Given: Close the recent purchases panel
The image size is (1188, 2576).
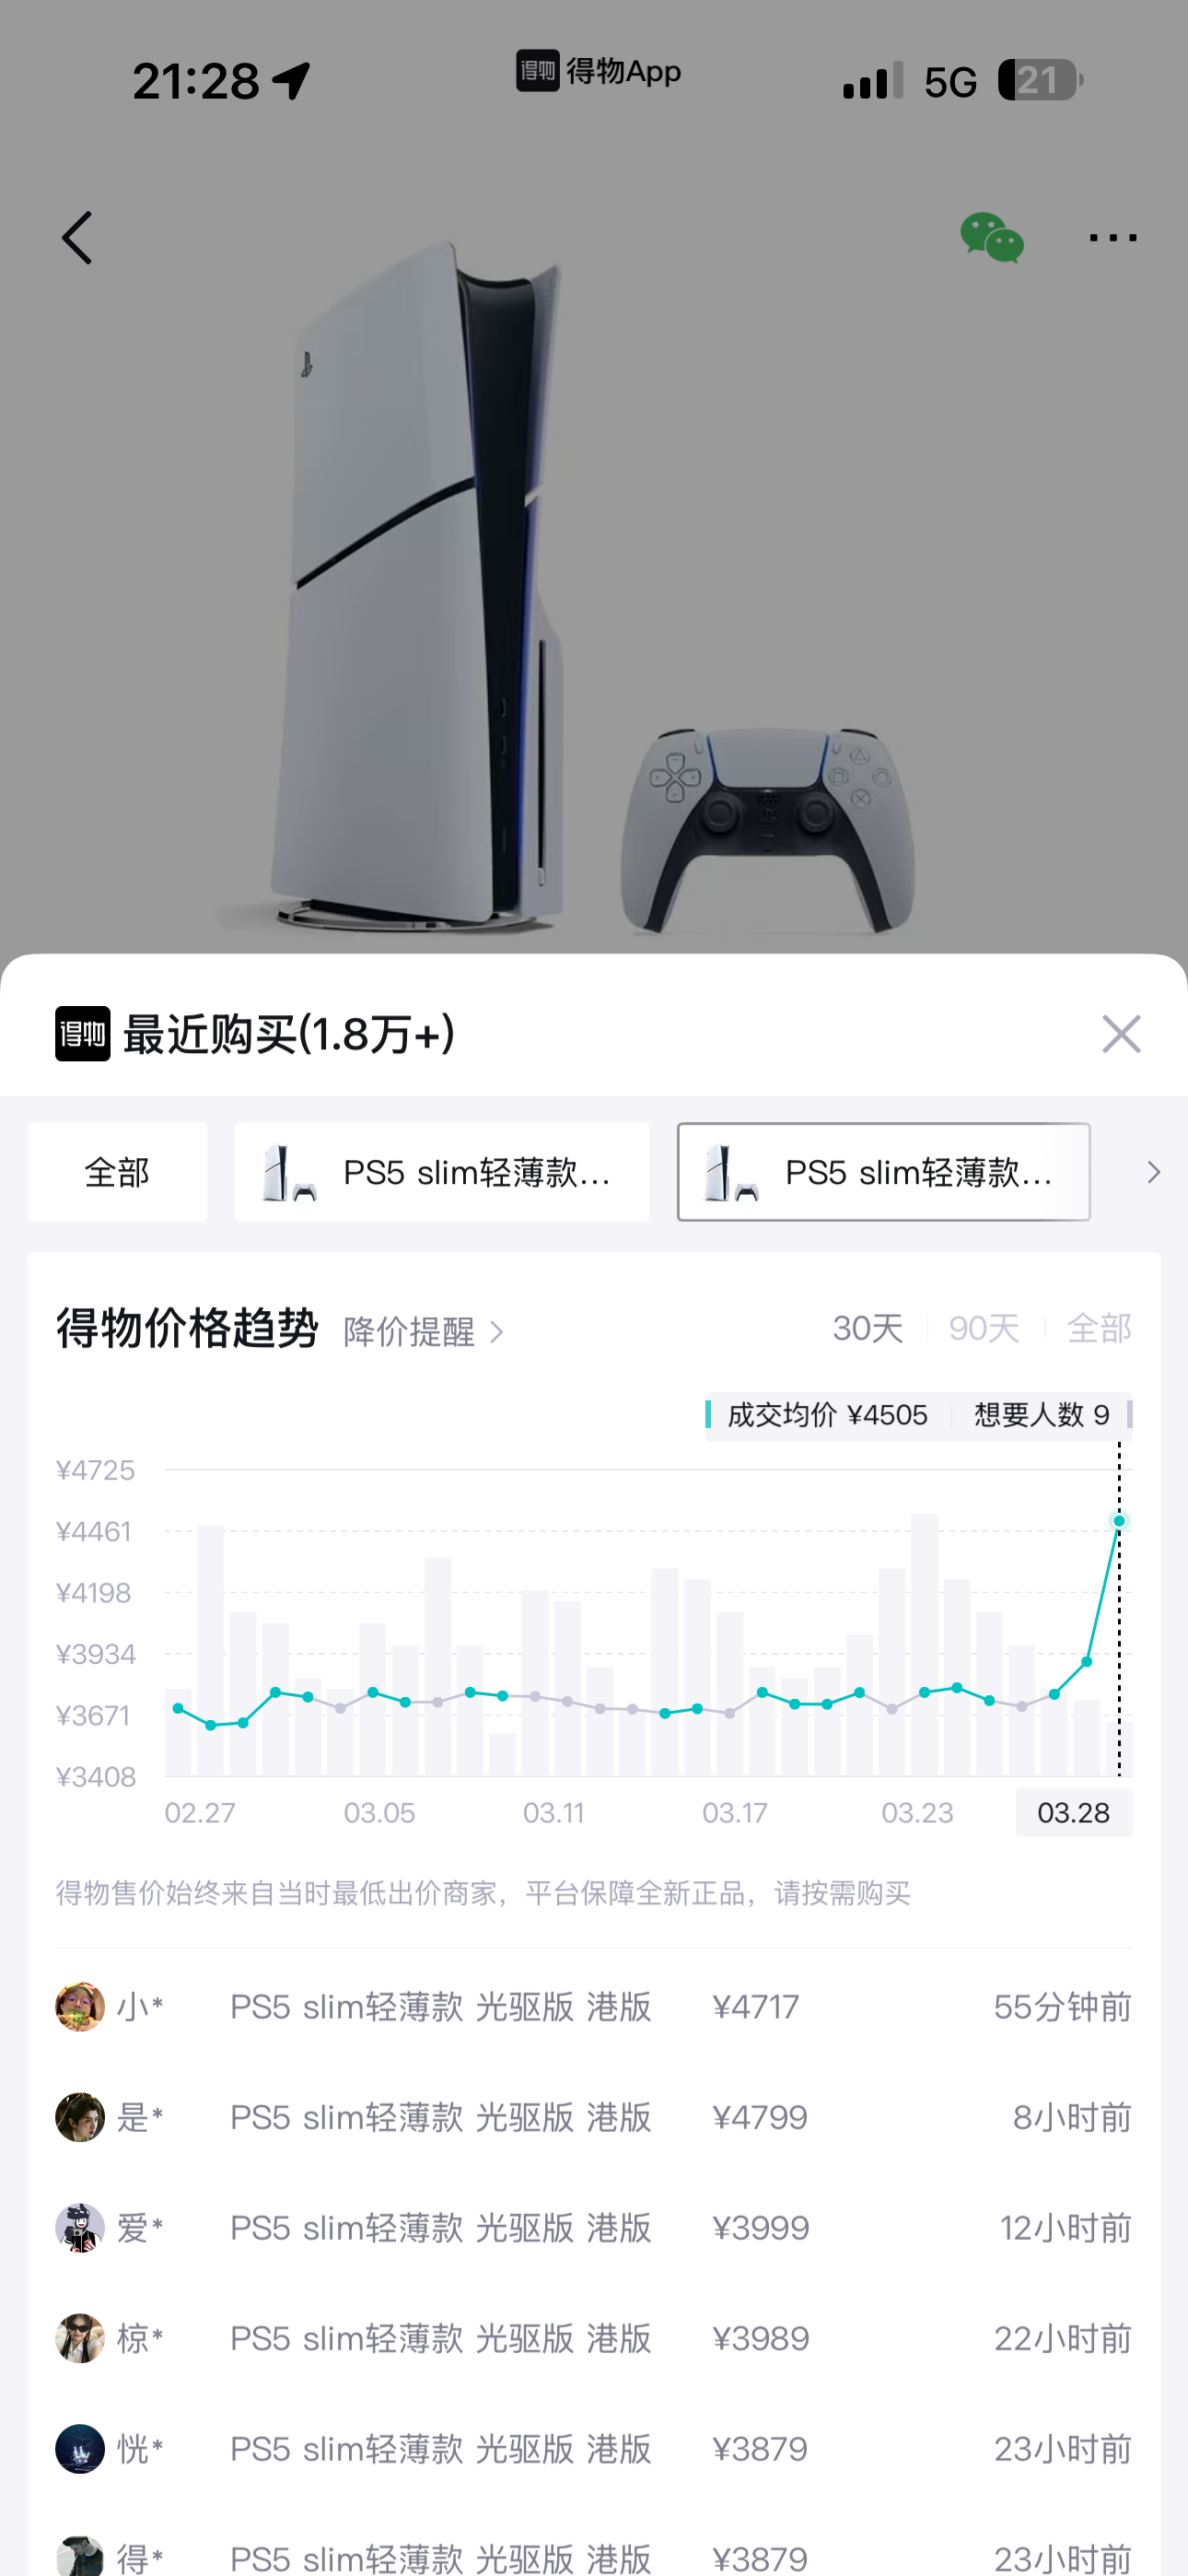Looking at the screenshot, I should (1121, 1034).
